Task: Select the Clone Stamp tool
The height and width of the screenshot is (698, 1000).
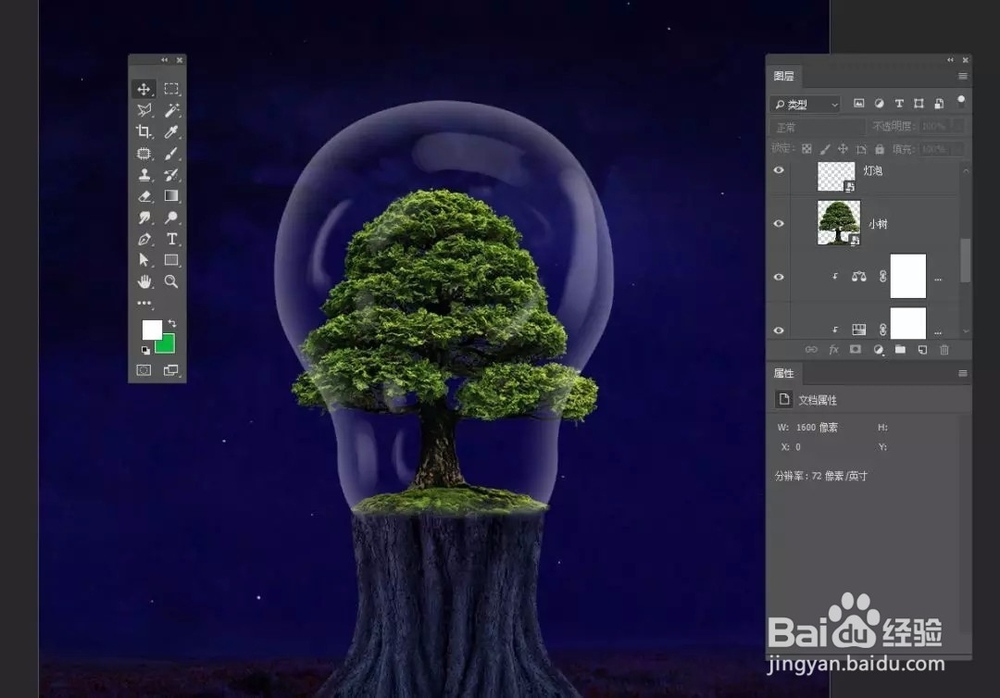Action: click(143, 176)
